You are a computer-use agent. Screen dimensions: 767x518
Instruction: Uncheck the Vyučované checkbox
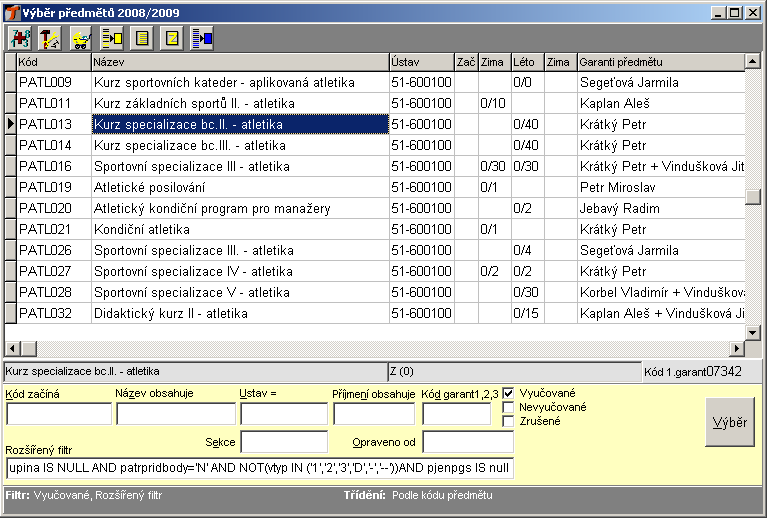[509, 393]
